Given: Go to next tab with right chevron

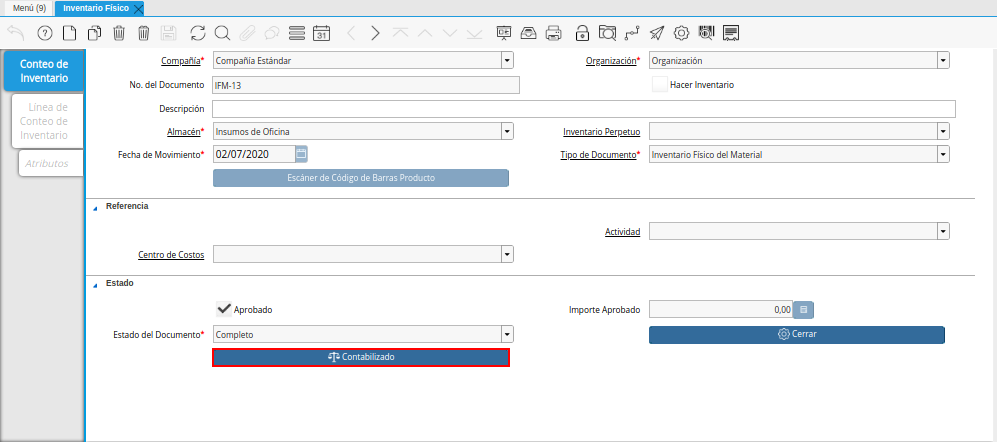Looking at the screenshot, I should [375, 33].
